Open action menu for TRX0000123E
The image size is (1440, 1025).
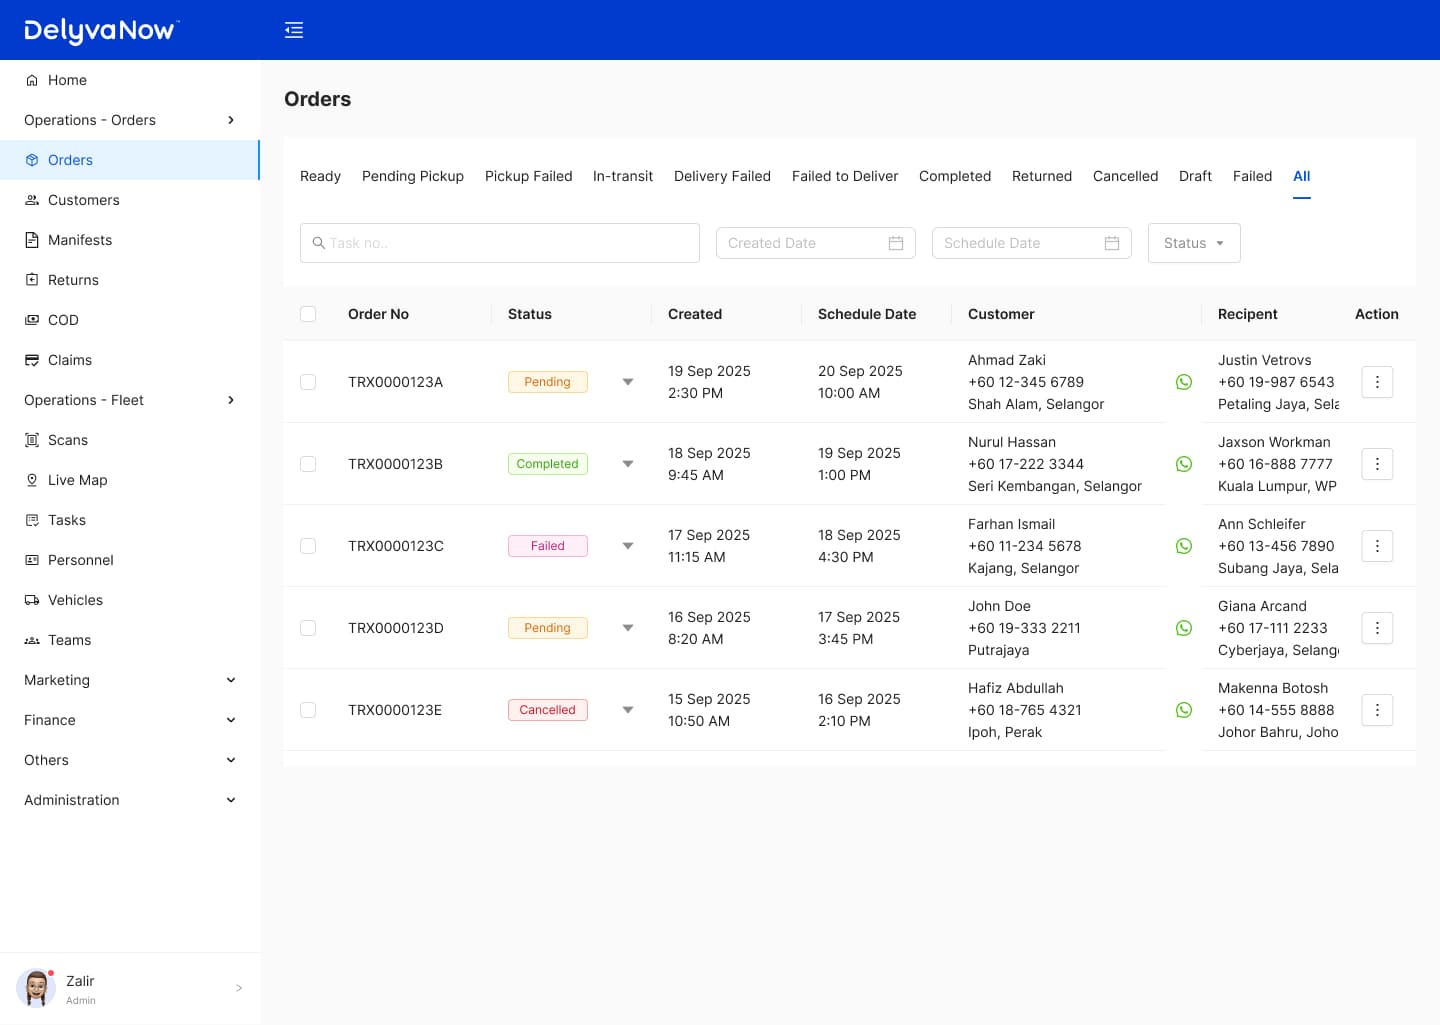click(1377, 710)
